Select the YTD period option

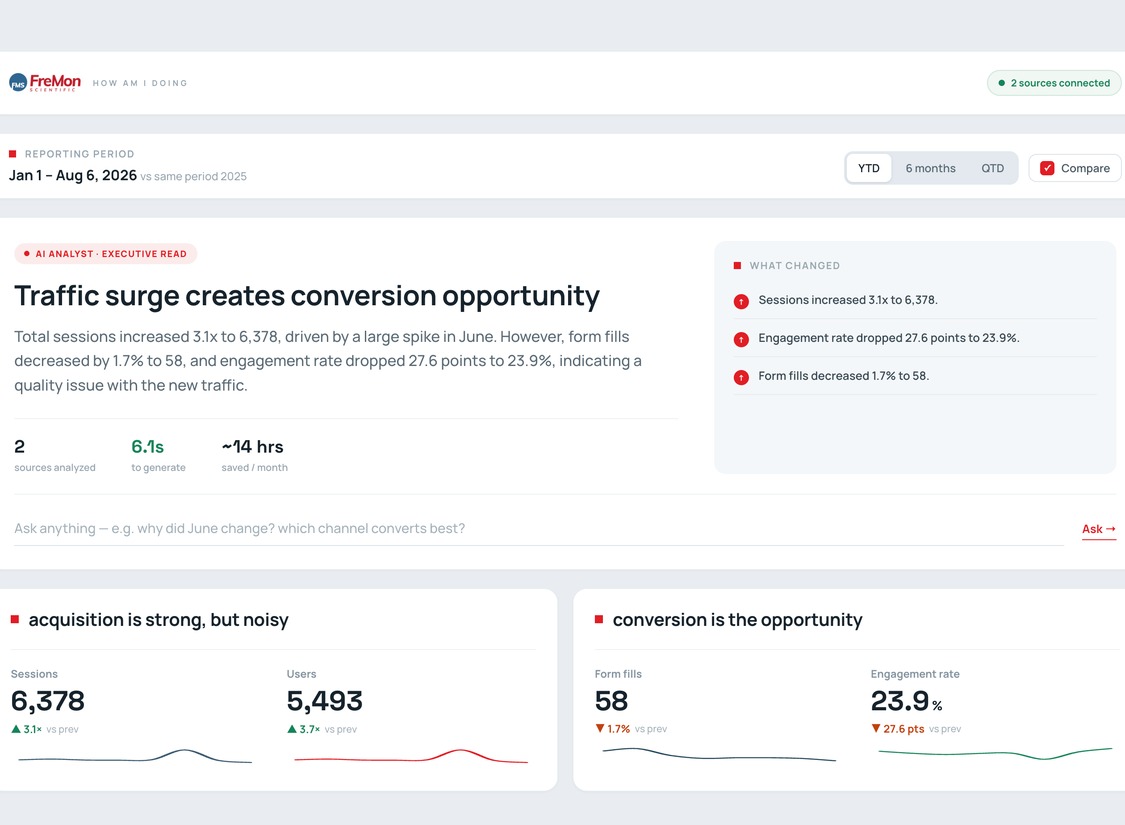click(869, 168)
